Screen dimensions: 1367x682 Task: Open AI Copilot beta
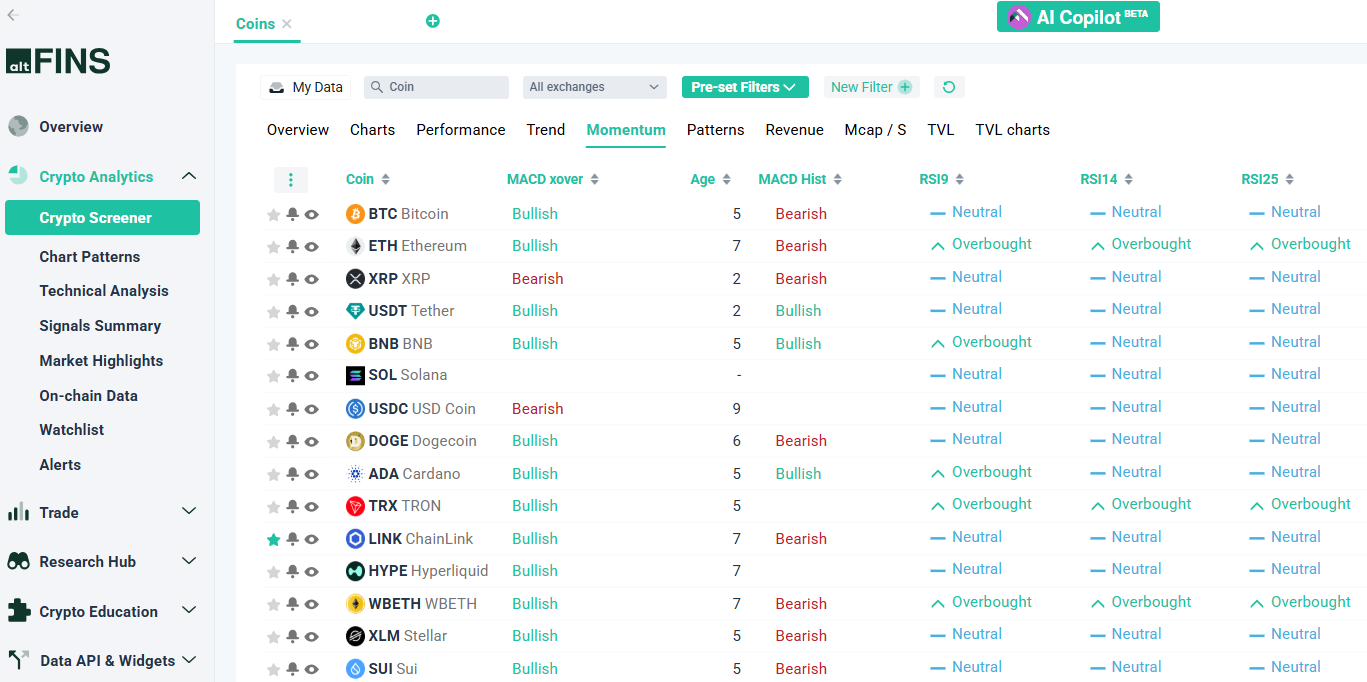pyautogui.click(x=1078, y=17)
